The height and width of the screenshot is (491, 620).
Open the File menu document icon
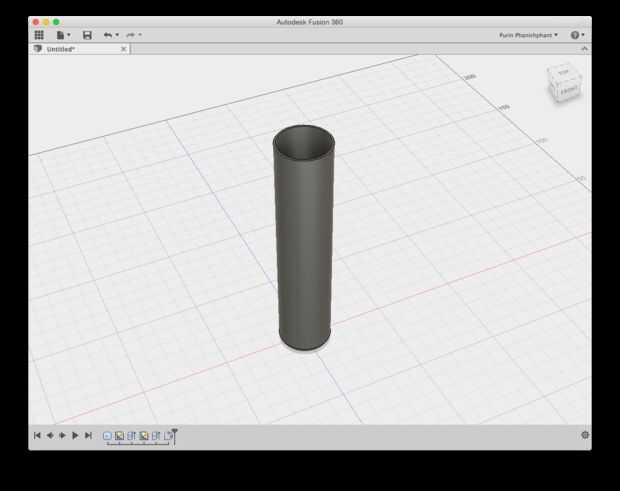(x=60, y=35)
